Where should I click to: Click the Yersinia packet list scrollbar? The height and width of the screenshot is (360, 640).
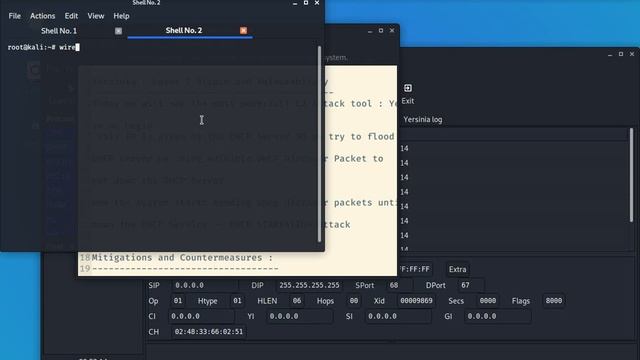(631, 176)
